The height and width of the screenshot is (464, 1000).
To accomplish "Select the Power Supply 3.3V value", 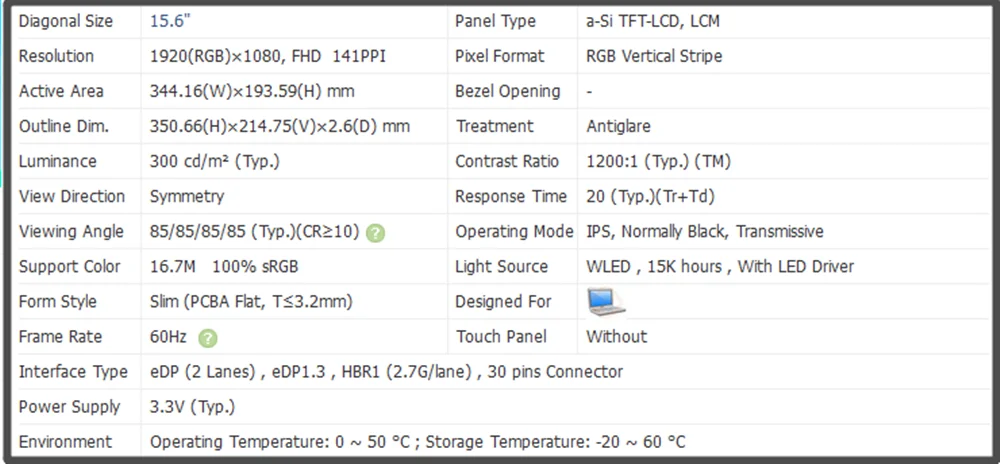I will [193, 407].
